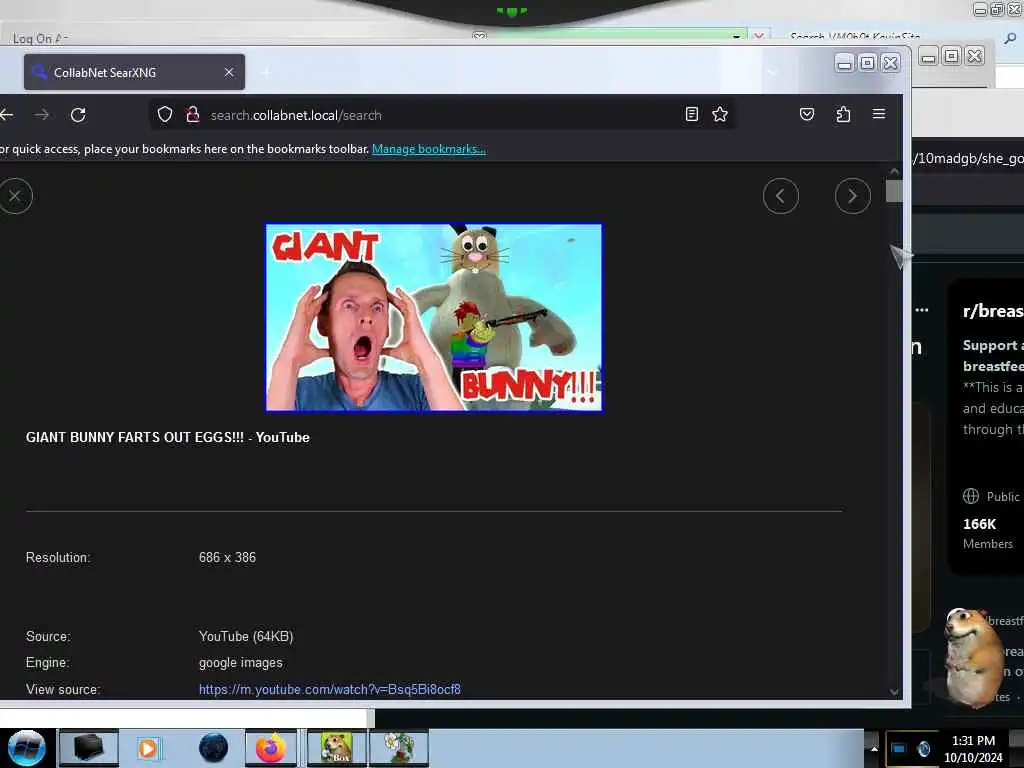1024x768 pixels.
Task: Click the Public label in Reddit sidebar
Action: (x=1003, y=497)
